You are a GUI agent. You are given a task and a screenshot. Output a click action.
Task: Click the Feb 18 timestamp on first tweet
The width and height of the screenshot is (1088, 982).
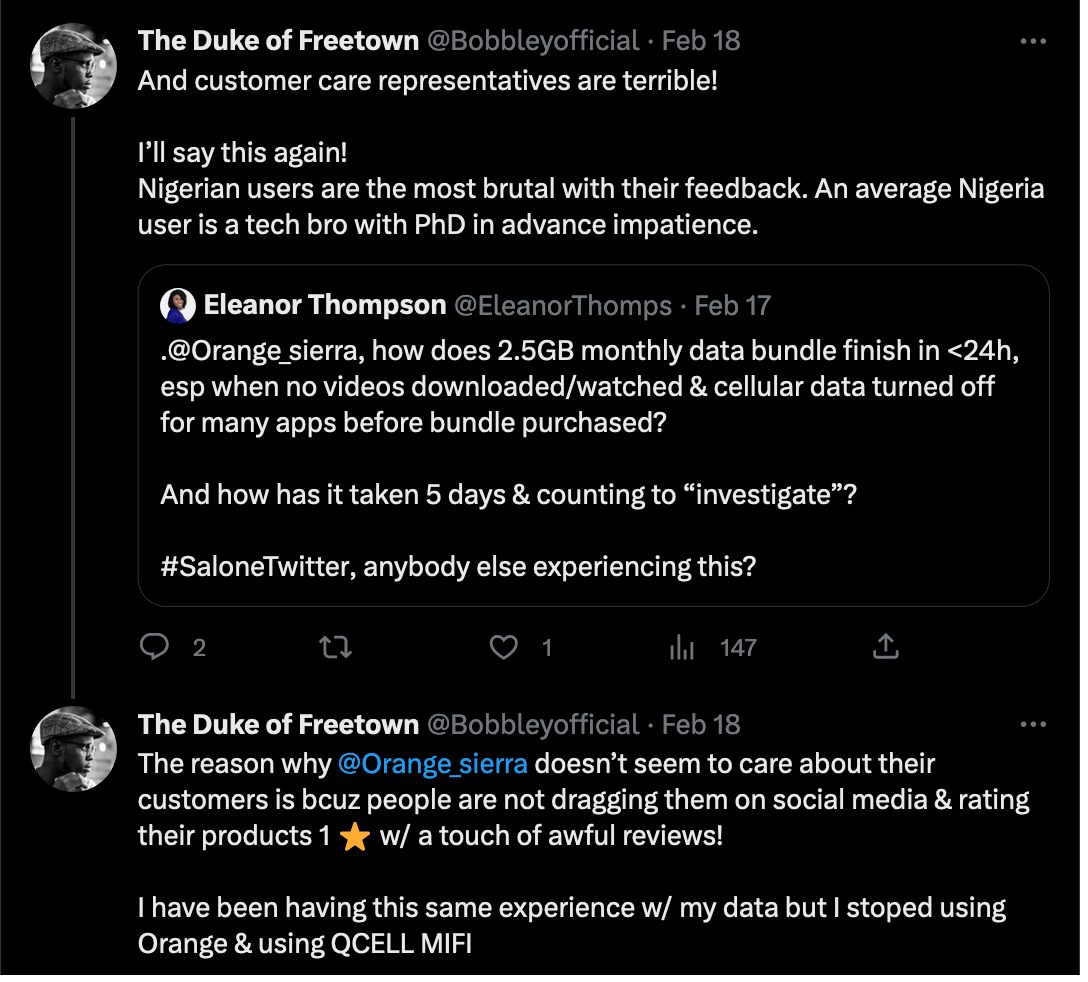click(x=700, y=41)
